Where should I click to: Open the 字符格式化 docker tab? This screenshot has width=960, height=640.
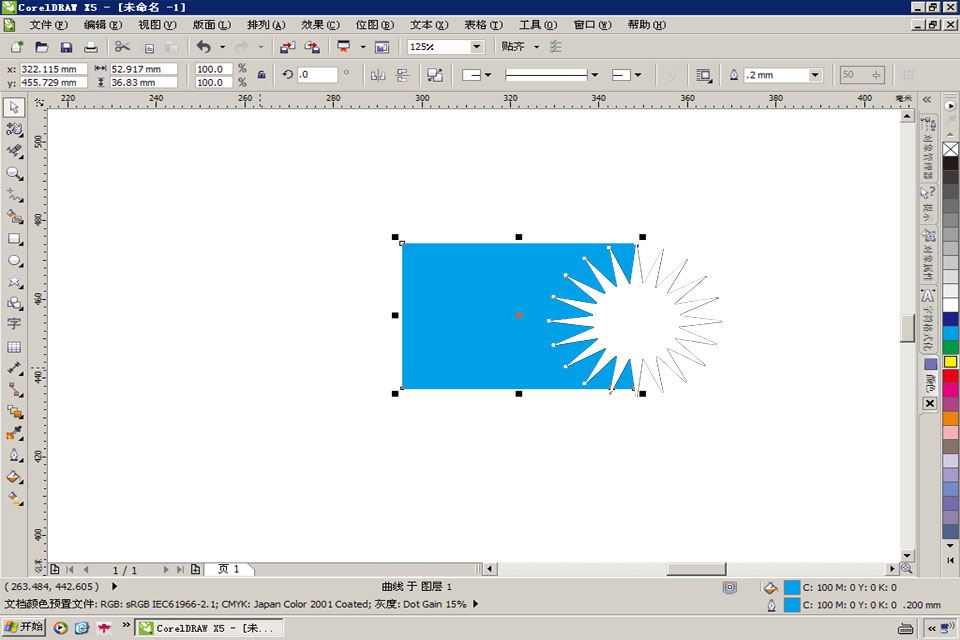[x=928, y=320]
